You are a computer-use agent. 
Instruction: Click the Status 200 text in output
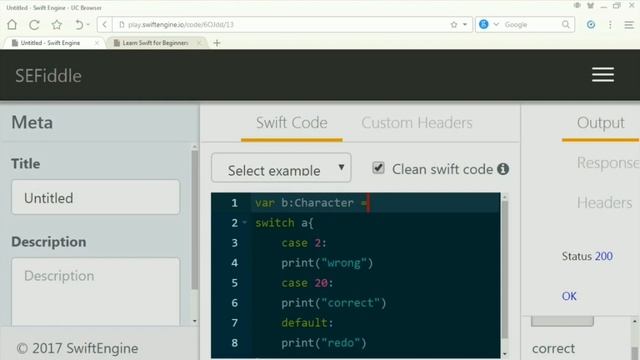(x=587, y=256)
